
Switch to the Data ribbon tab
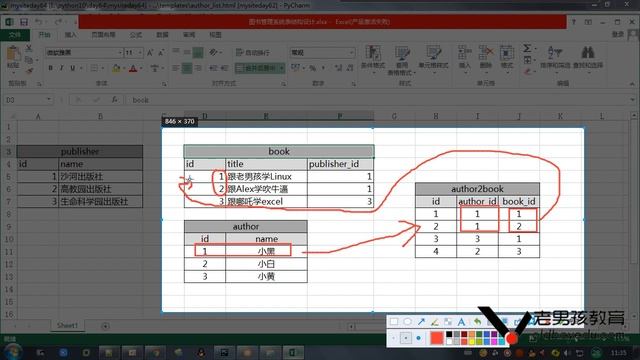point(162,35)
